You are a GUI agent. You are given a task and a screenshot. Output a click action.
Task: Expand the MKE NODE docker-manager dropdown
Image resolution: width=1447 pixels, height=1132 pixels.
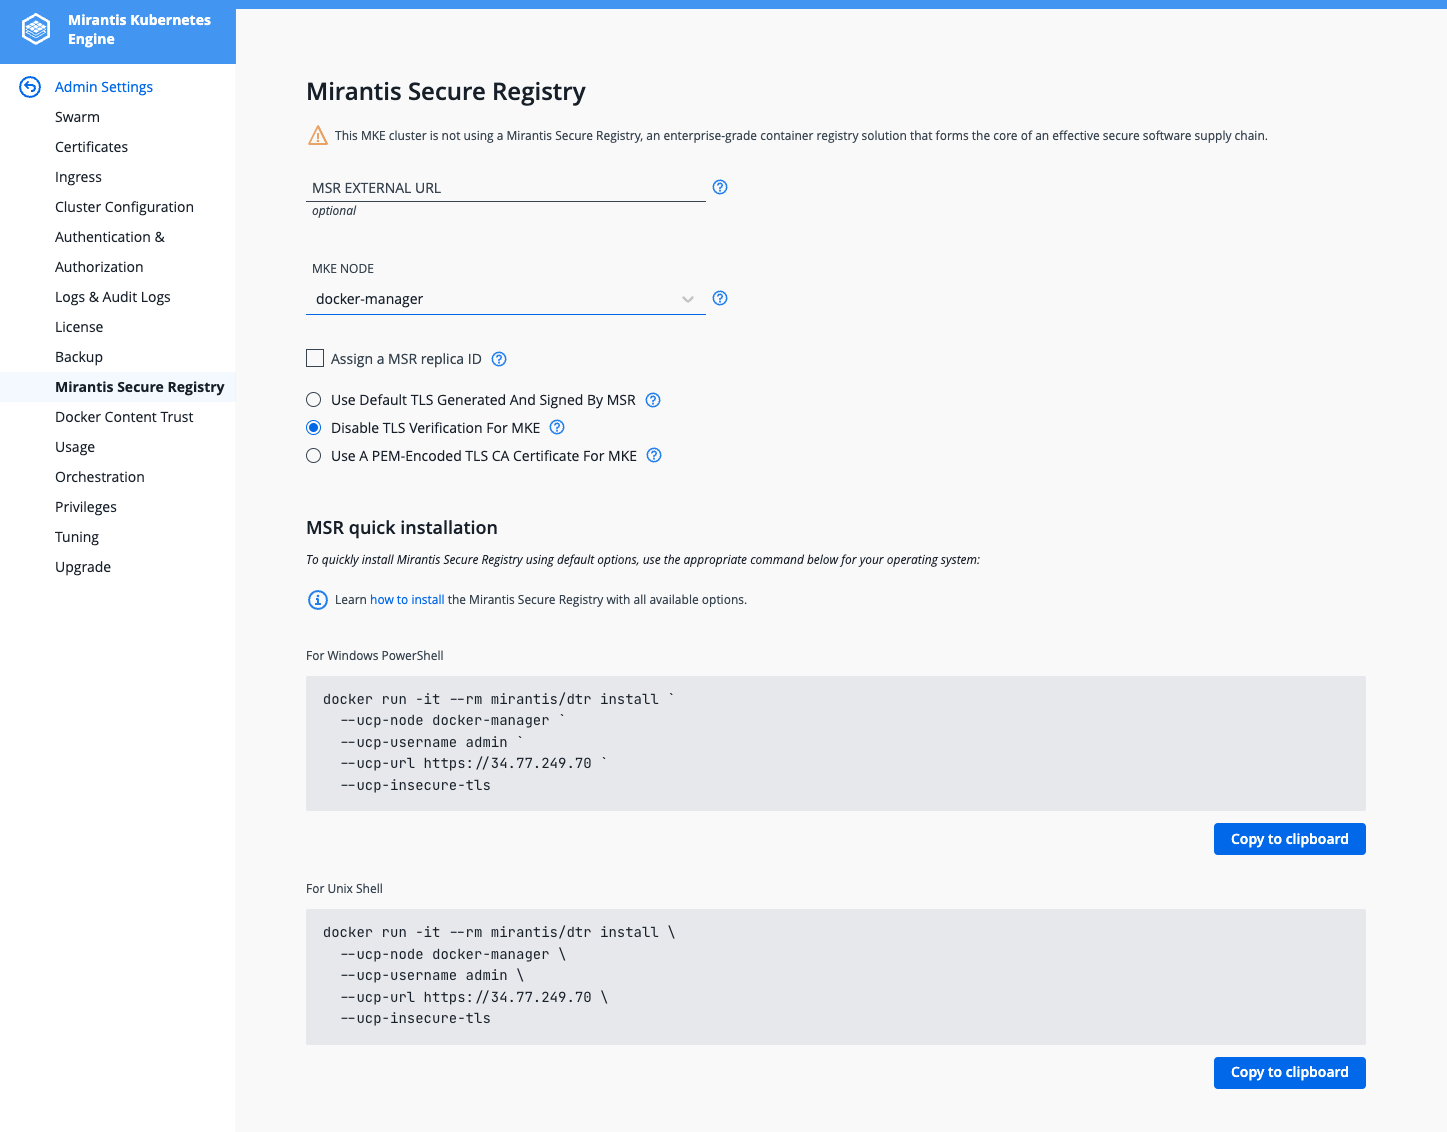506,299
